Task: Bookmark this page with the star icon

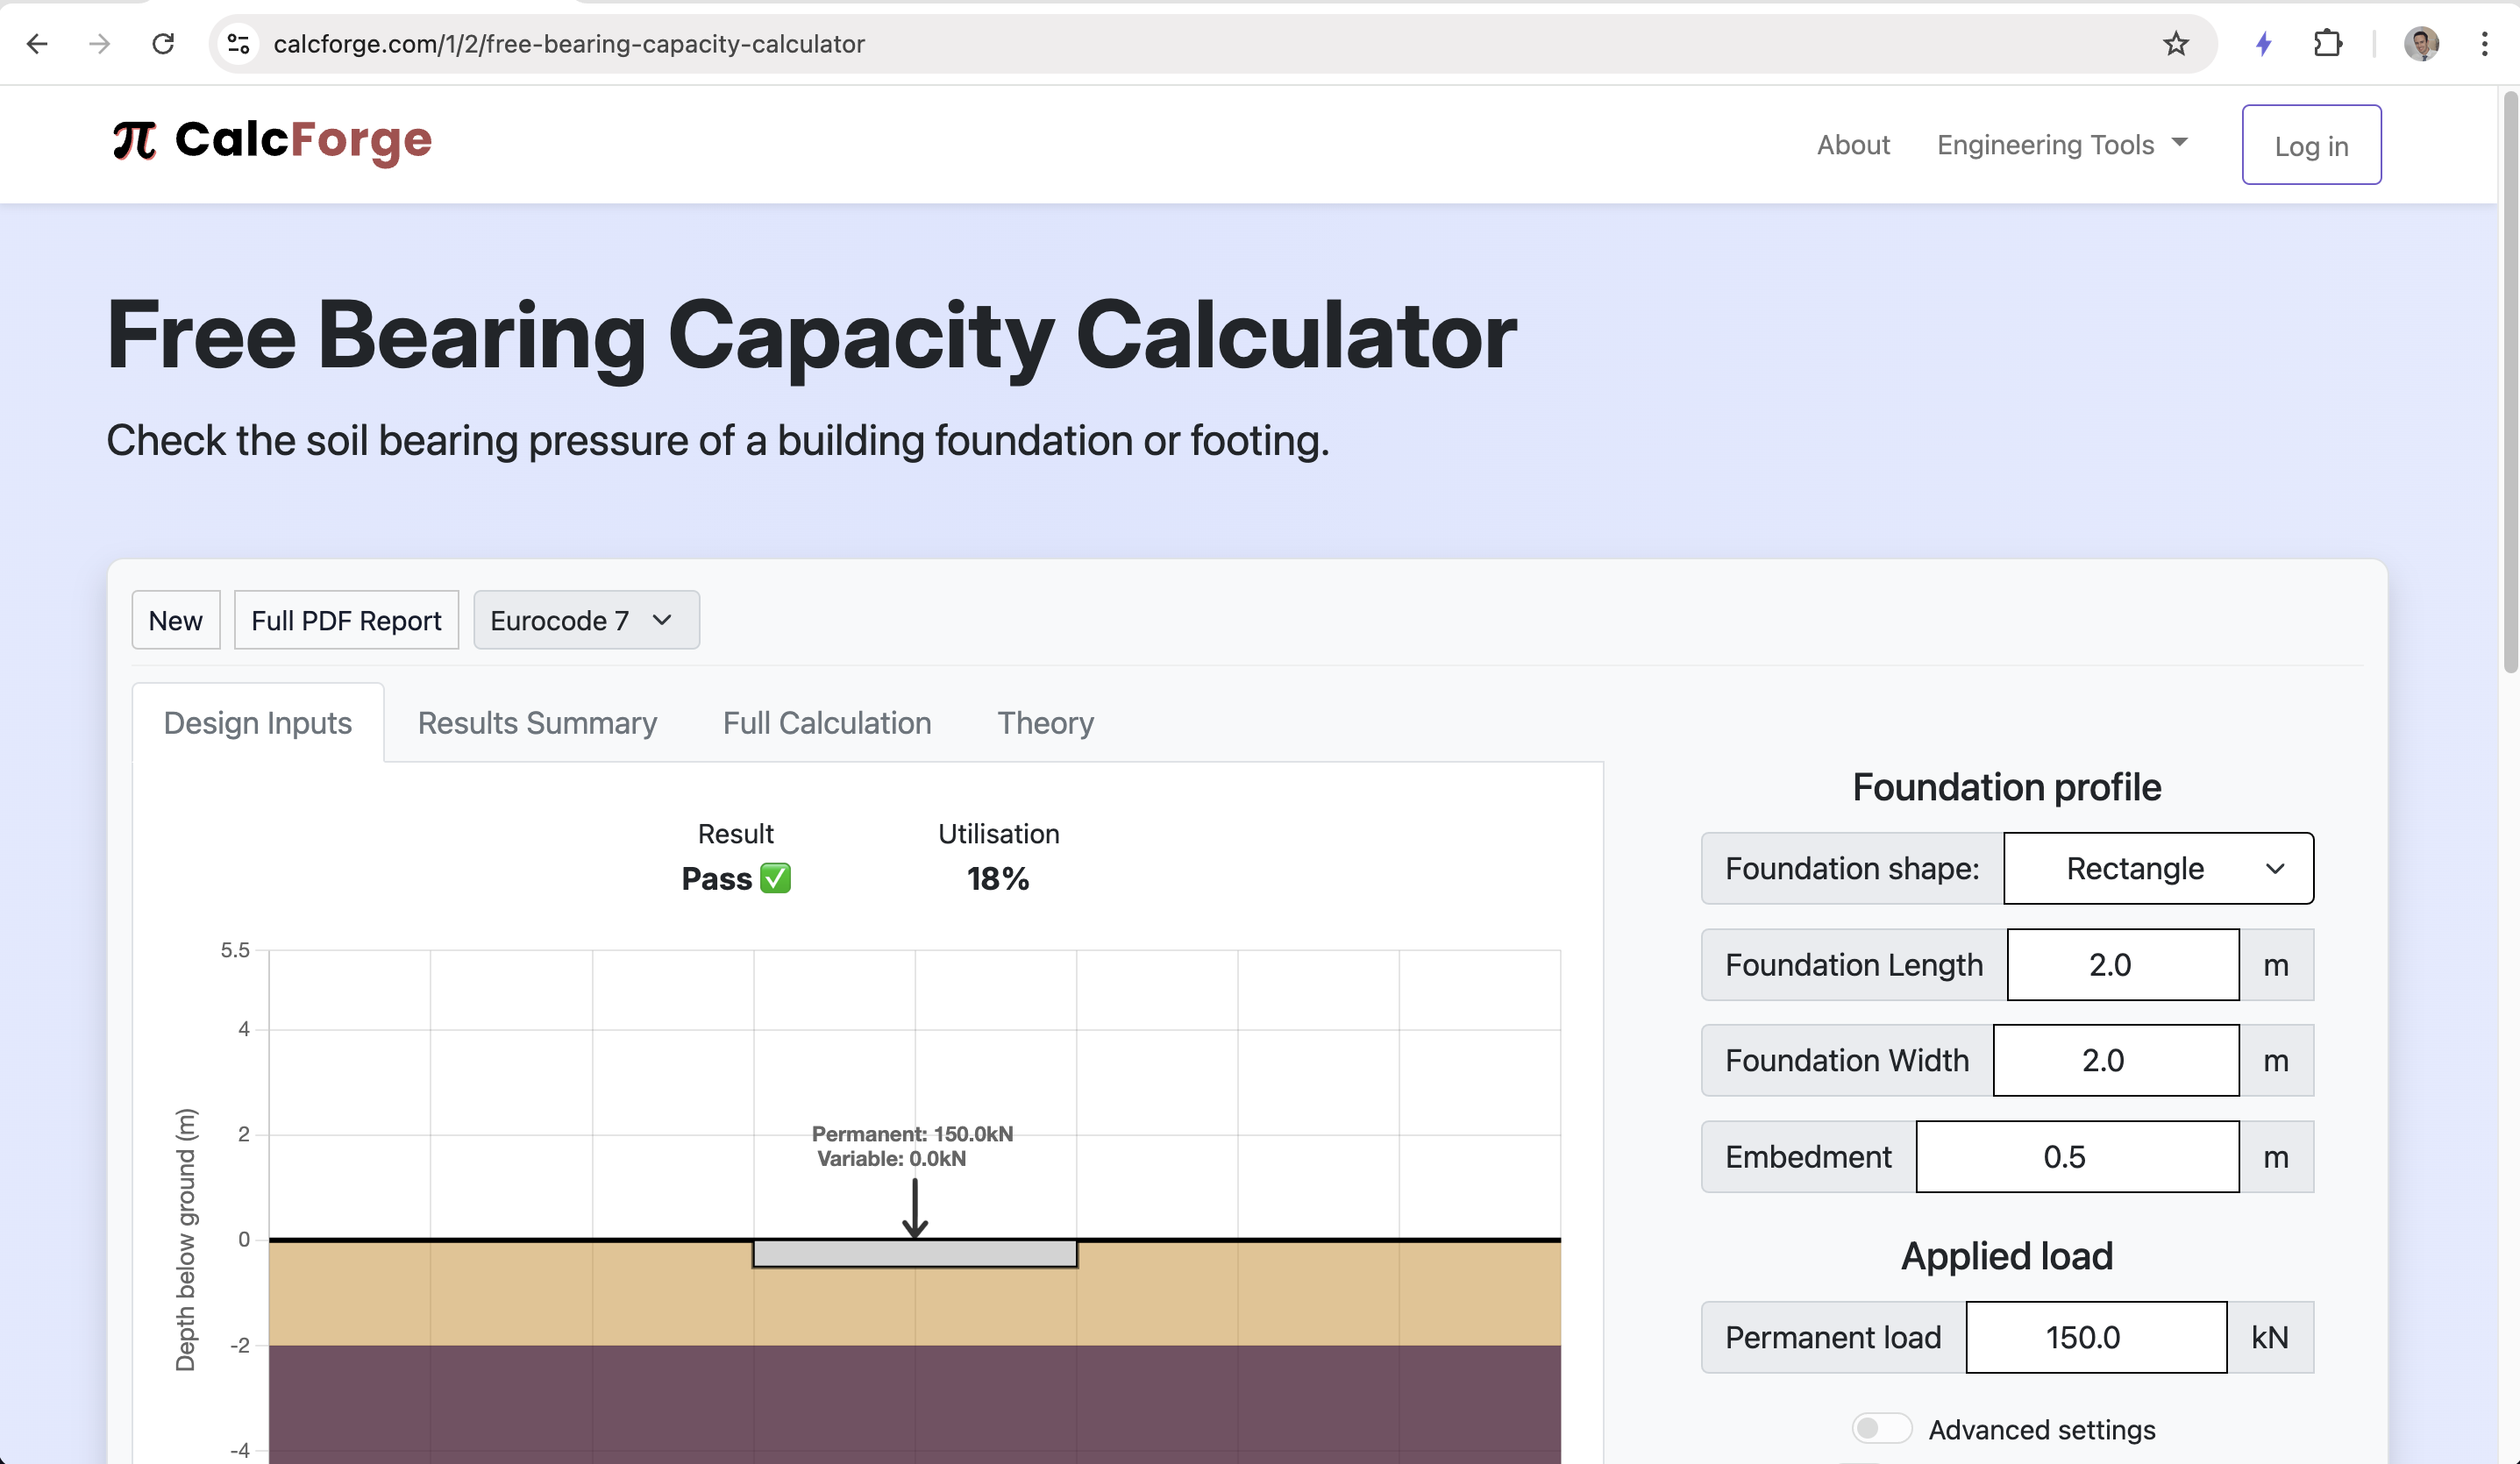Action: 2175,43
